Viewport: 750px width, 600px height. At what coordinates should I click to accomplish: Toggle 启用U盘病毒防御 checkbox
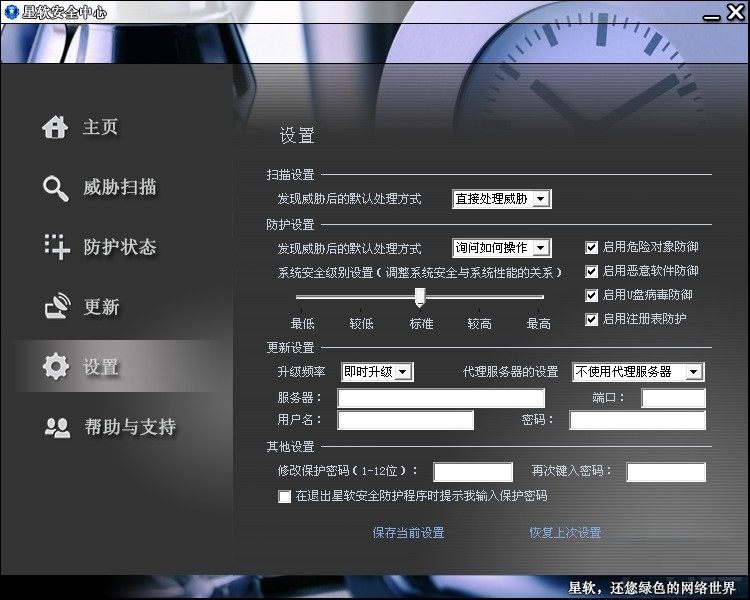click(592, 295)
